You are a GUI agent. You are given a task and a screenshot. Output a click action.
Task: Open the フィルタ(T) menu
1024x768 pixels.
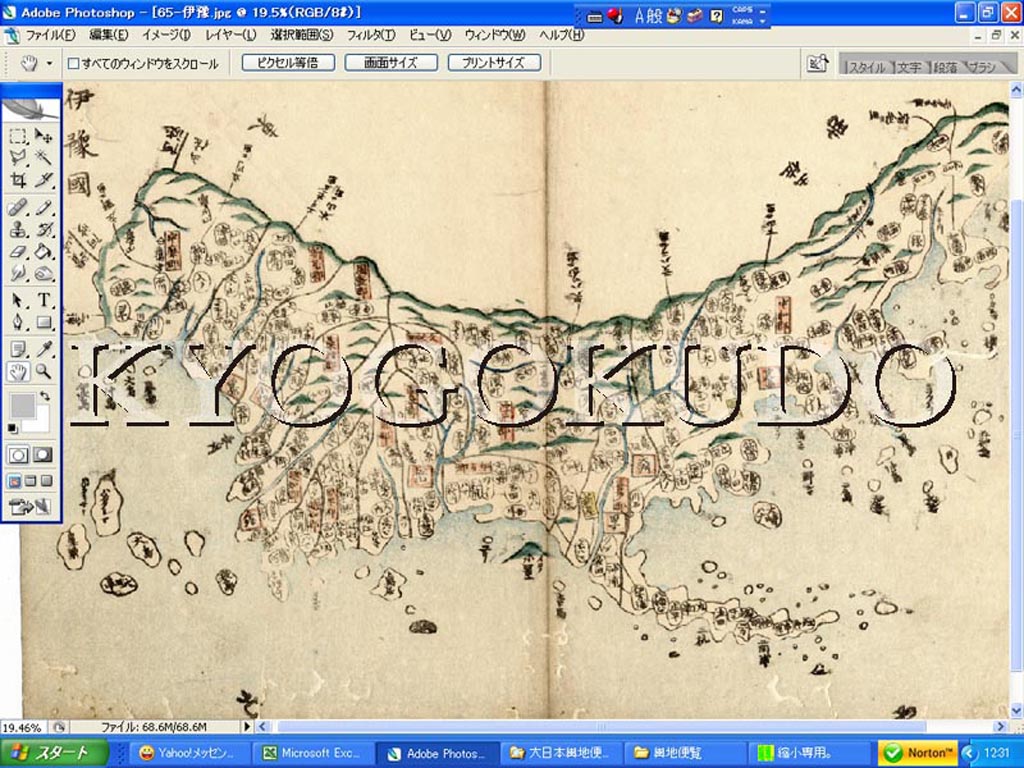(370, 35)
